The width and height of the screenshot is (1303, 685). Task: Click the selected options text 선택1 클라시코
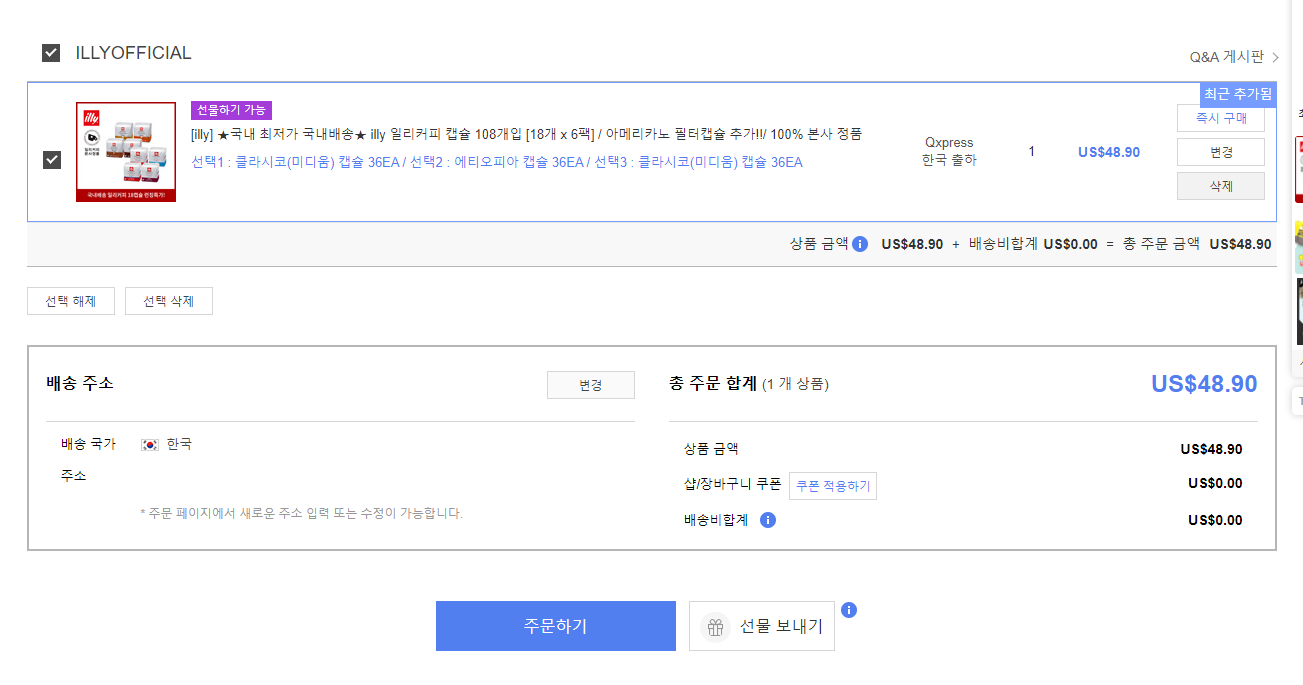tap(496, 162)
